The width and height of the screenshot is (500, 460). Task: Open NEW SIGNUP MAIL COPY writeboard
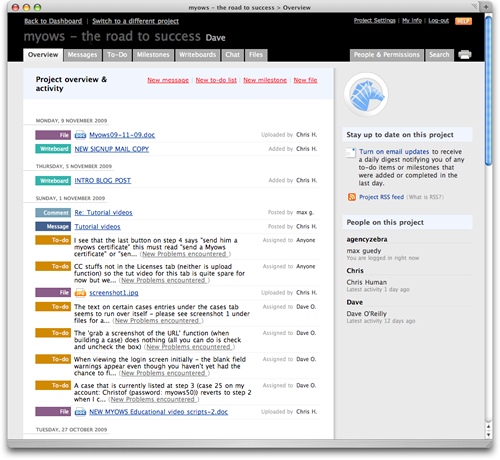coord(112,149)
